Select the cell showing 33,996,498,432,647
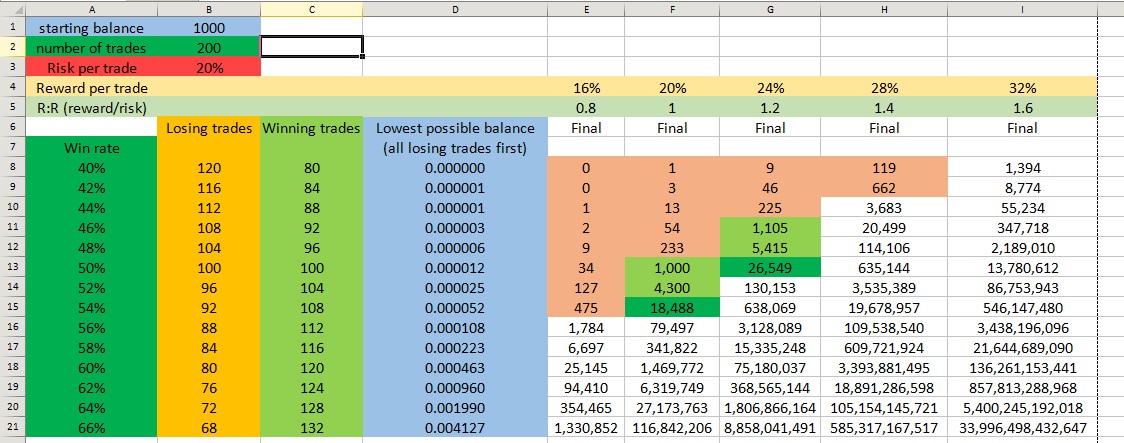Screen dimensions: 1124x443 coord(1022,428)
